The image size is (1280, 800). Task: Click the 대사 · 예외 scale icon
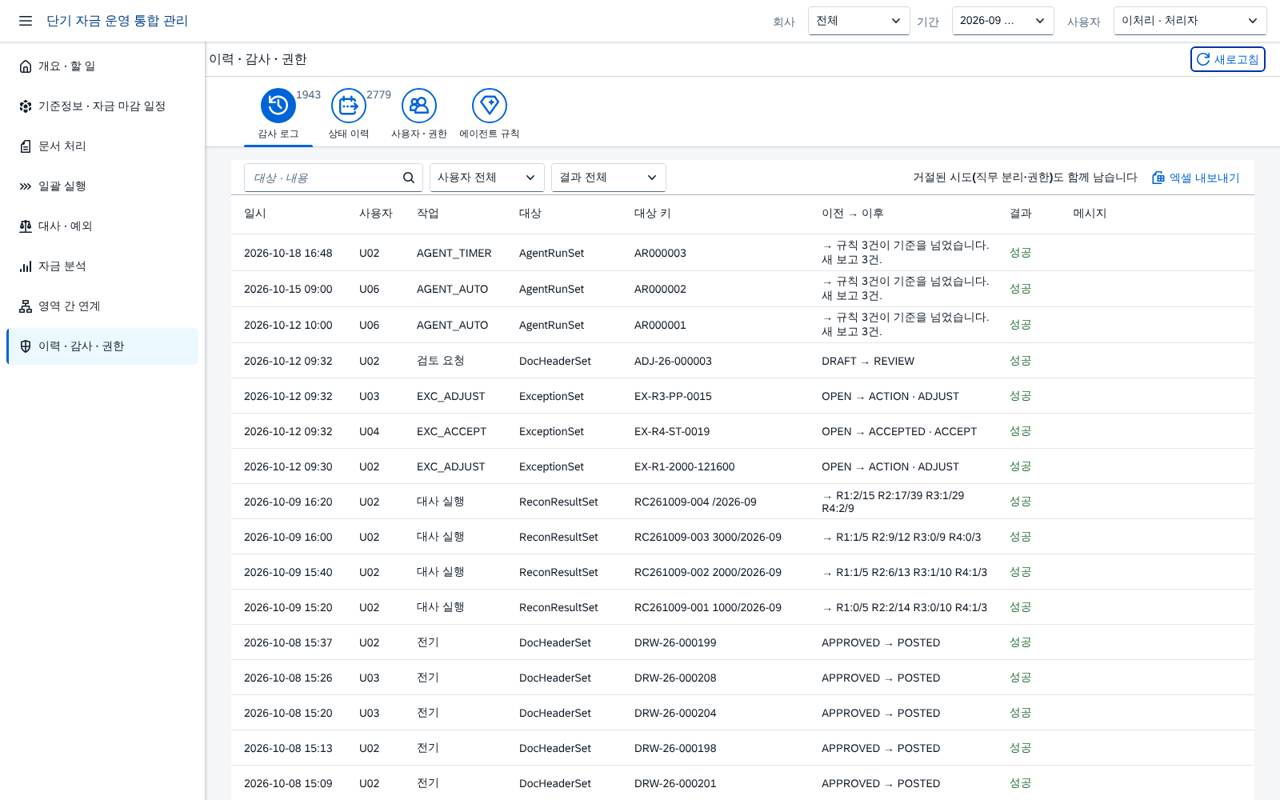coord(26,226)
